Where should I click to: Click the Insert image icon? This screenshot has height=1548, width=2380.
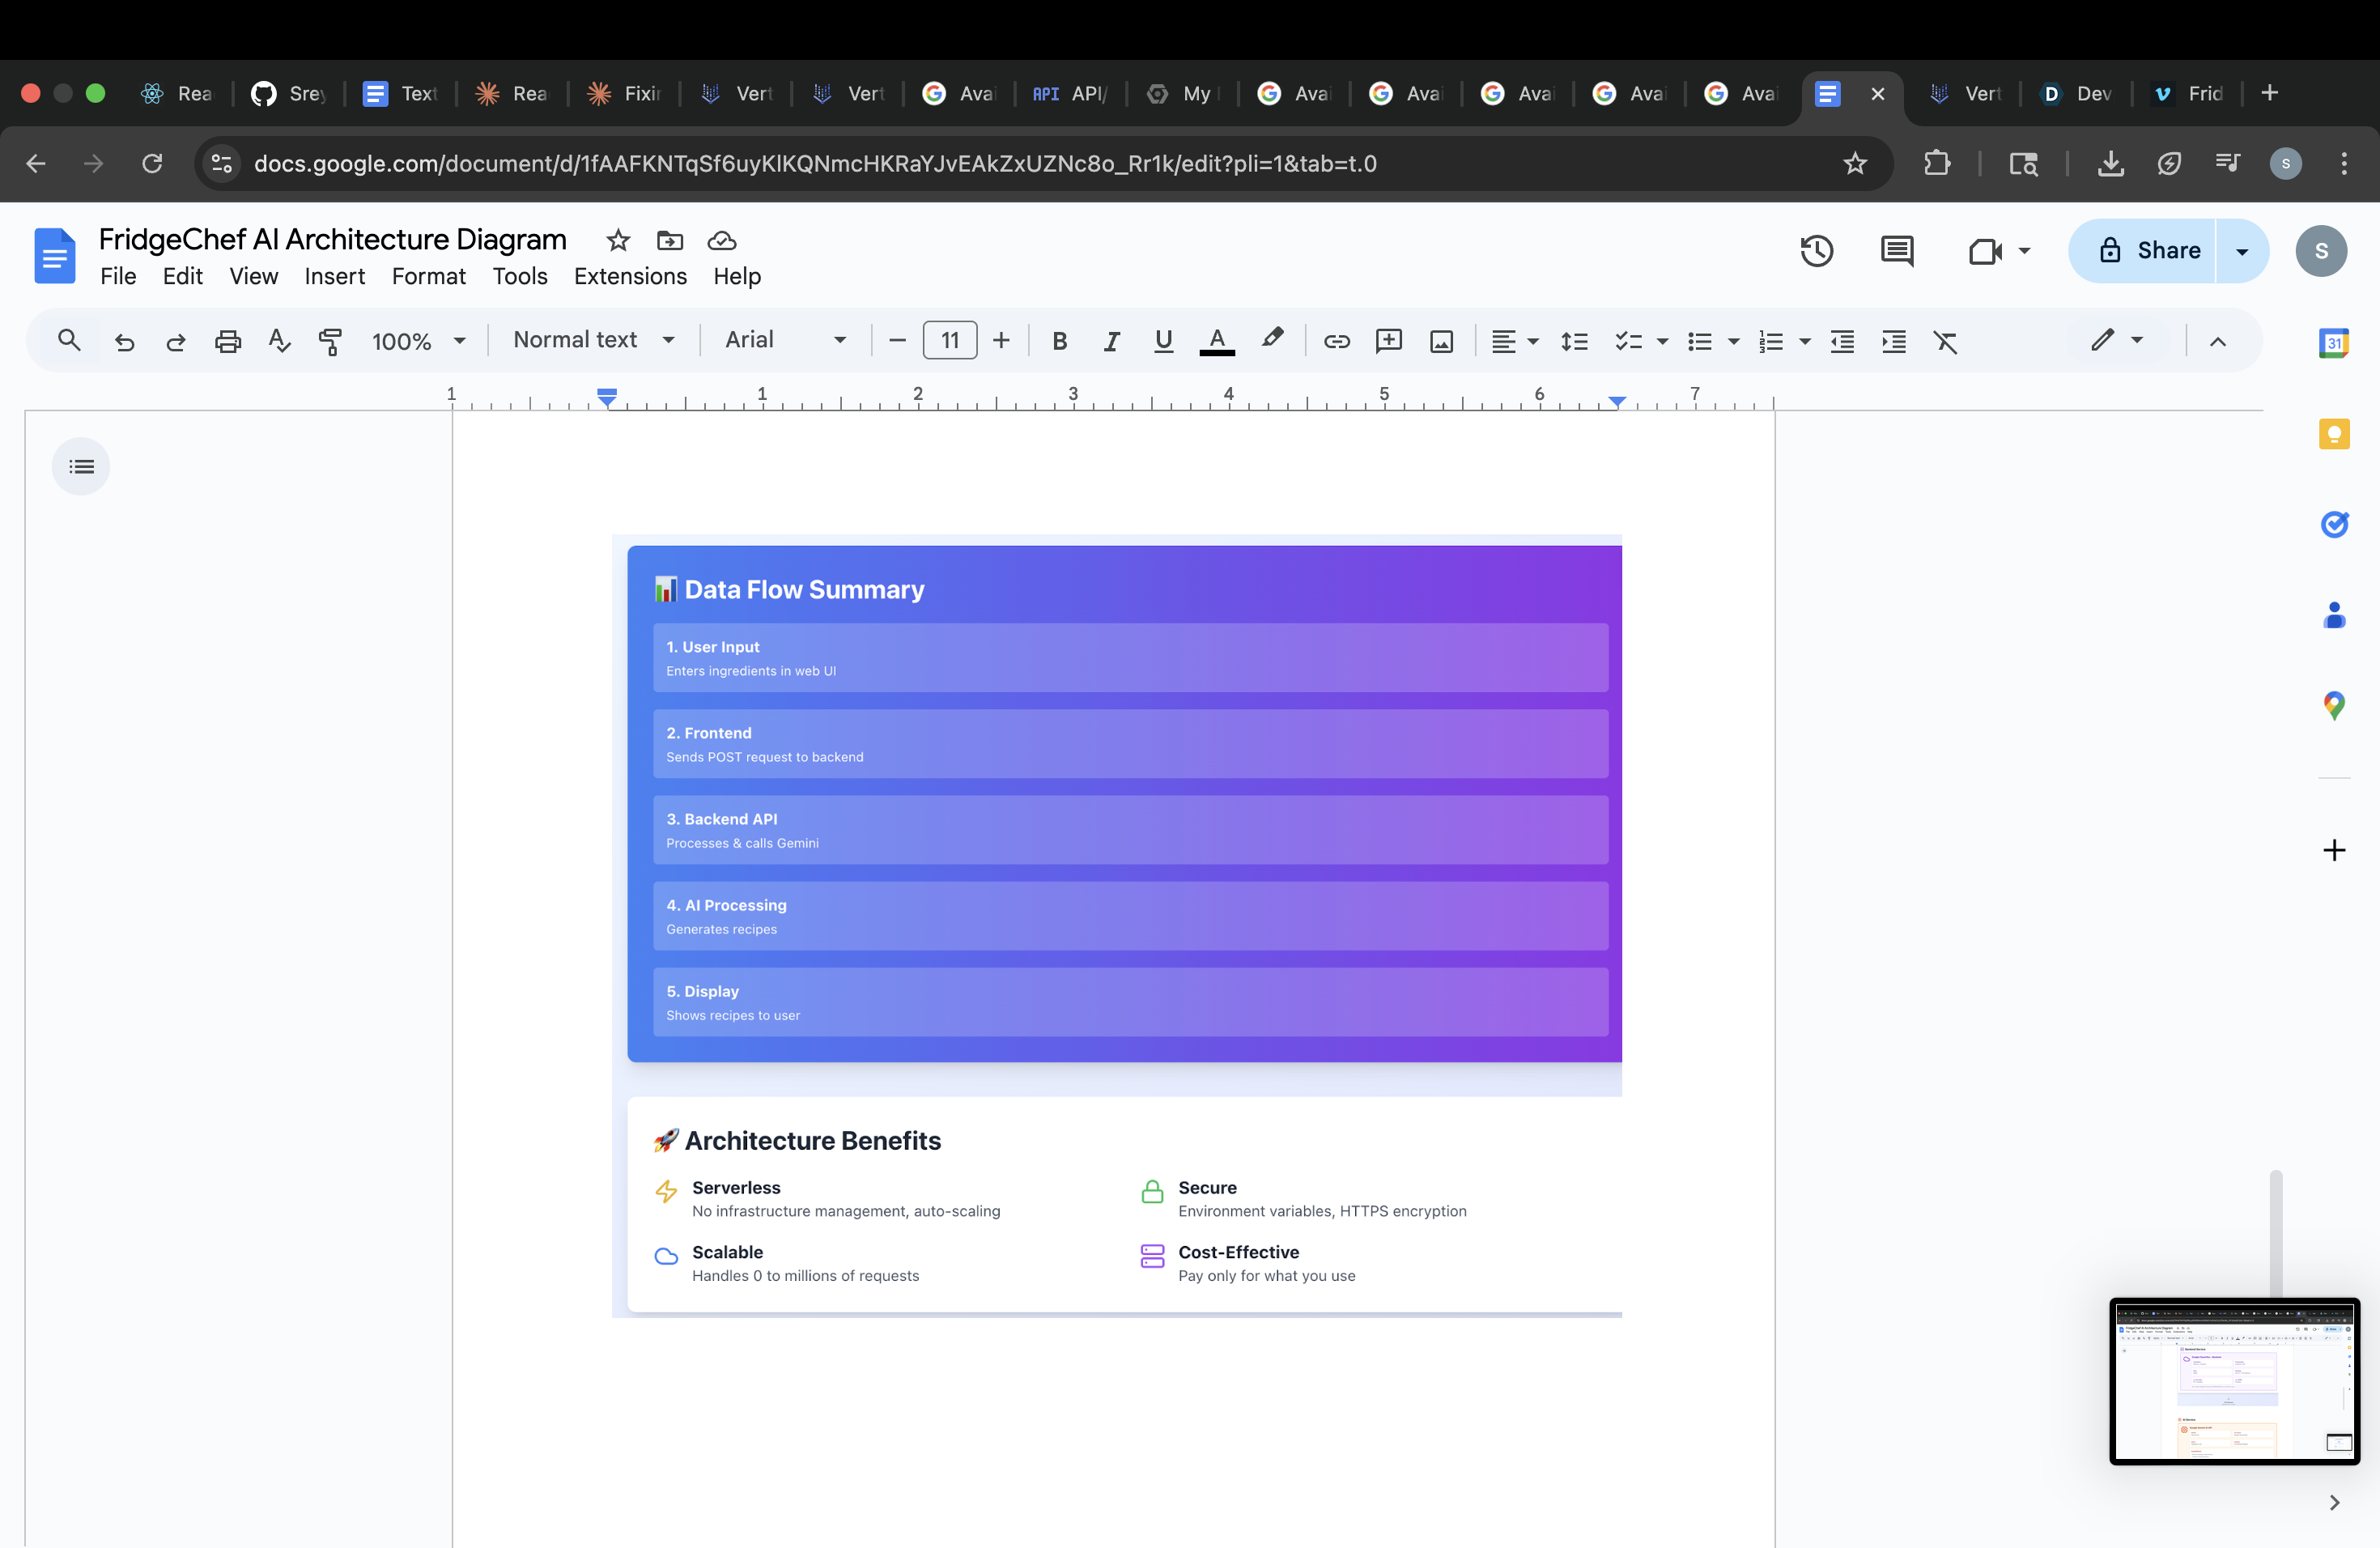tap(1441, 341)
